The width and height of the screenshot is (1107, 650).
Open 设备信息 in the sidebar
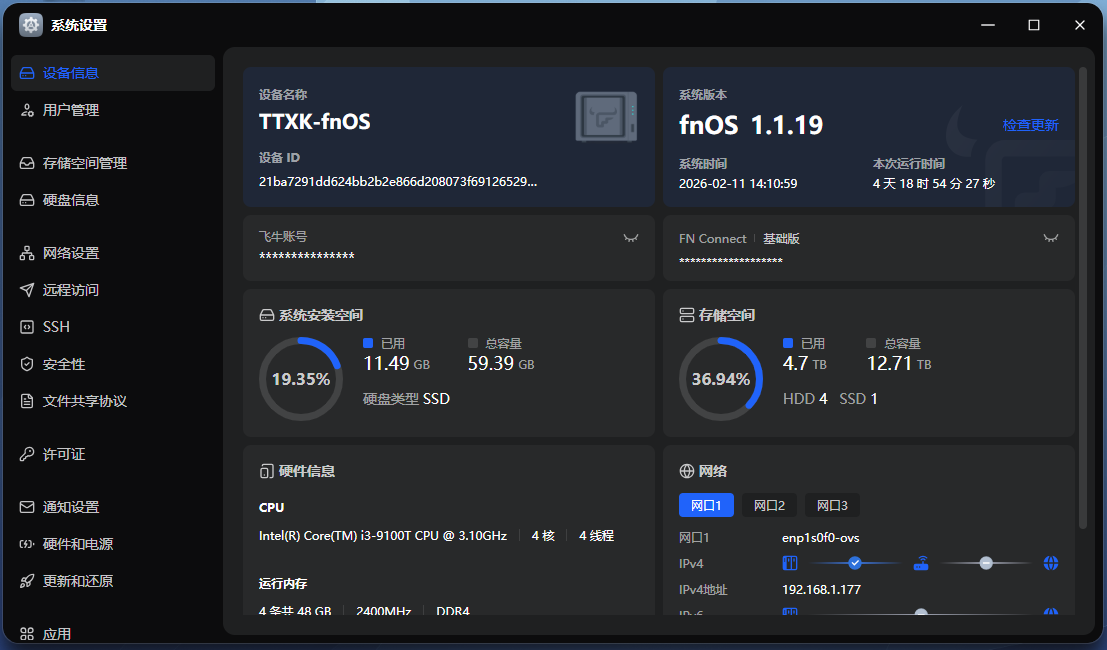[113, 73]
